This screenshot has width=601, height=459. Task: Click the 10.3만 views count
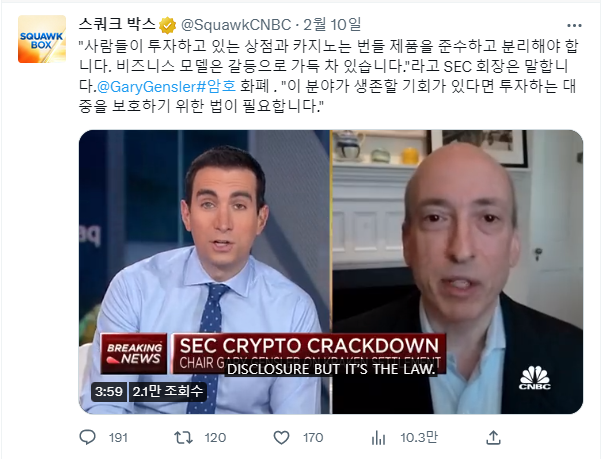point(419,437)
